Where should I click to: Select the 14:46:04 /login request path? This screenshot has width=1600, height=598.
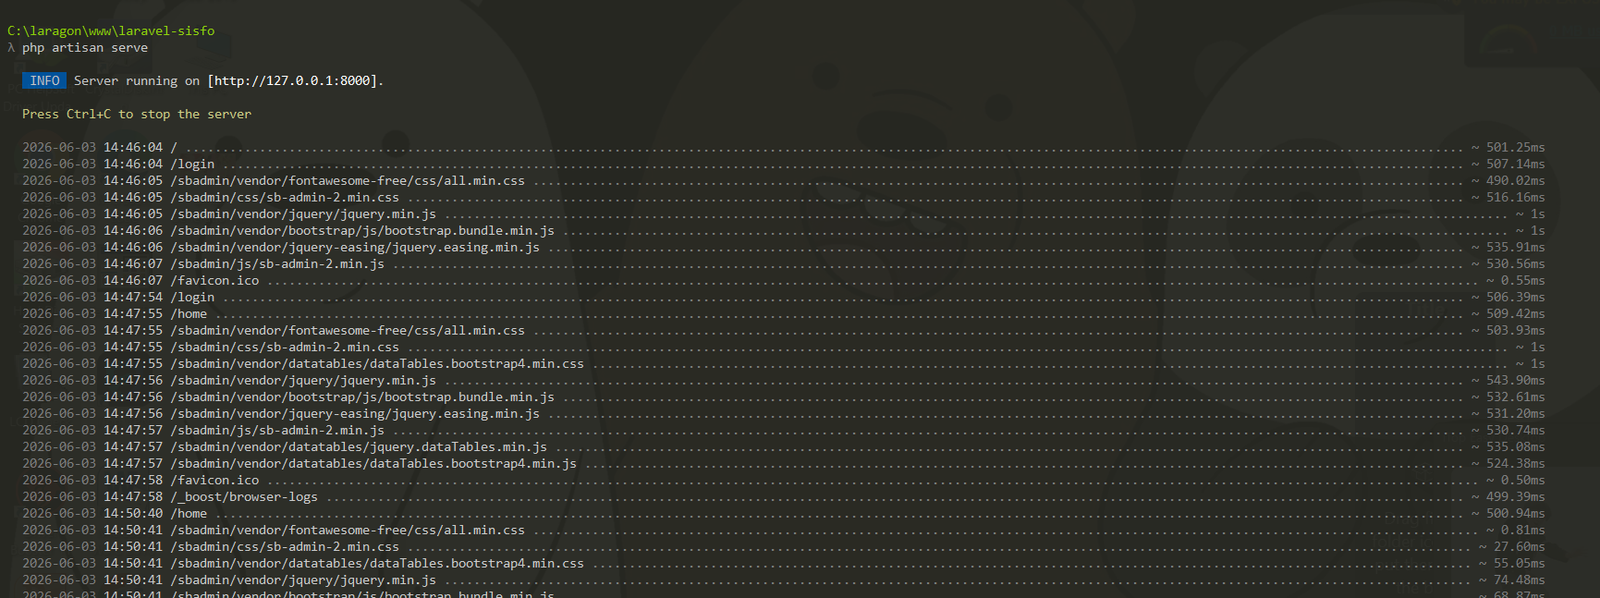click(192, 164)
